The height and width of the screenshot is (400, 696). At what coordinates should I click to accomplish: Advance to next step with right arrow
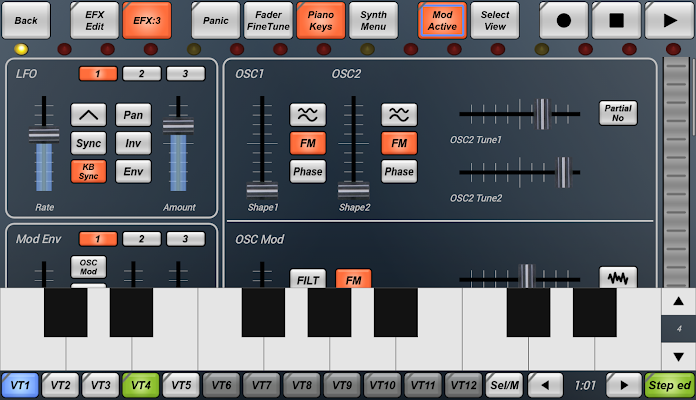(x=624, y=385)
